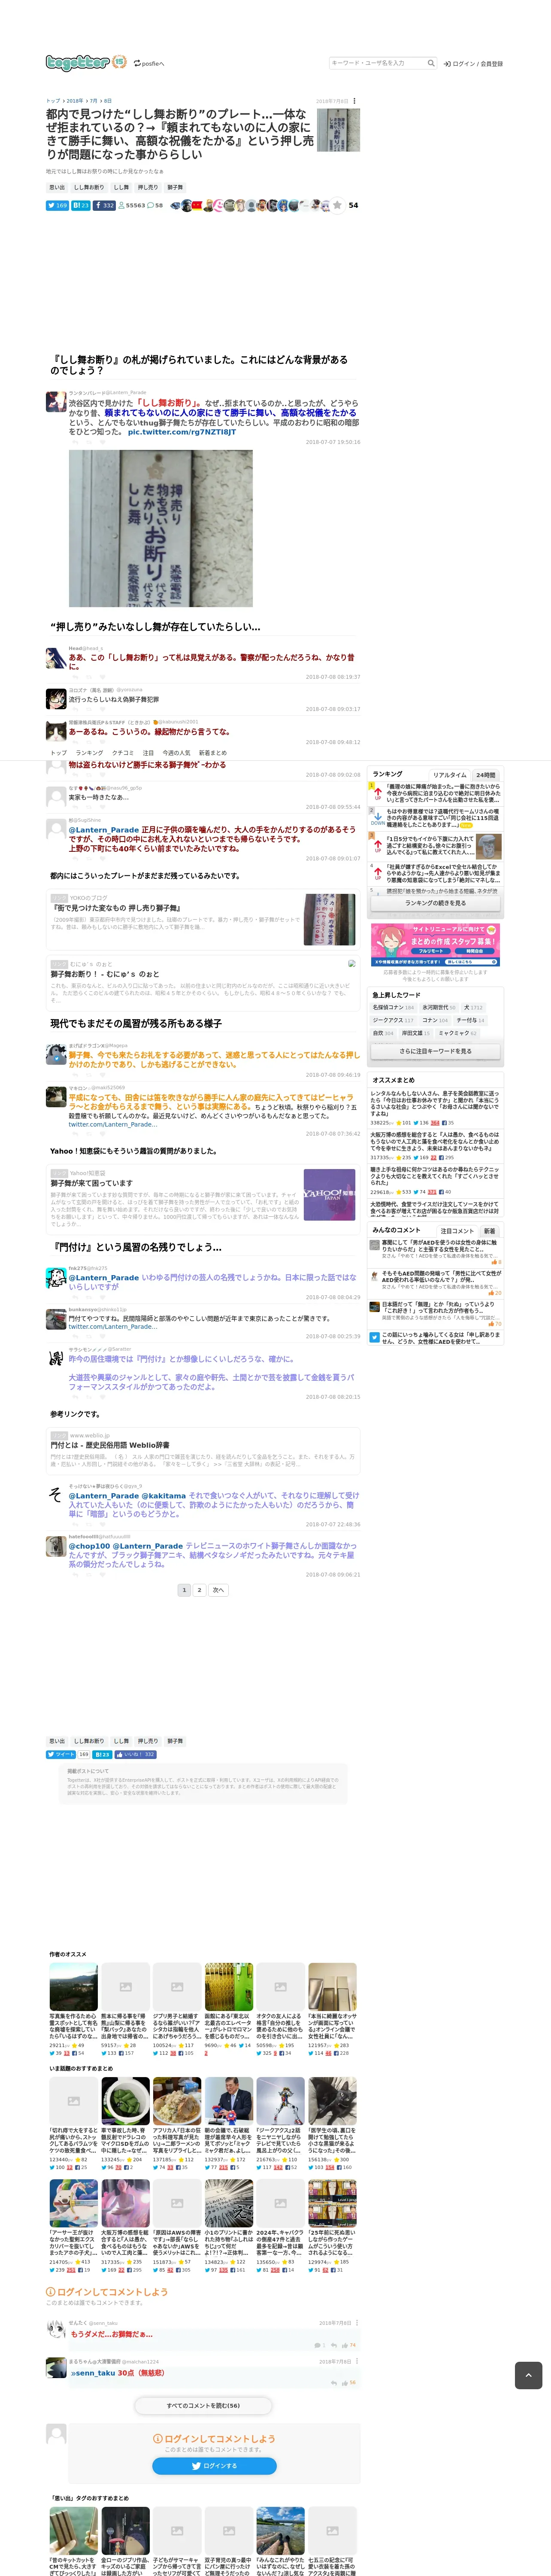Select the しし舞お断り tag under the title
Viewport: 551px width, 2576px height.
tap(89, 187)
